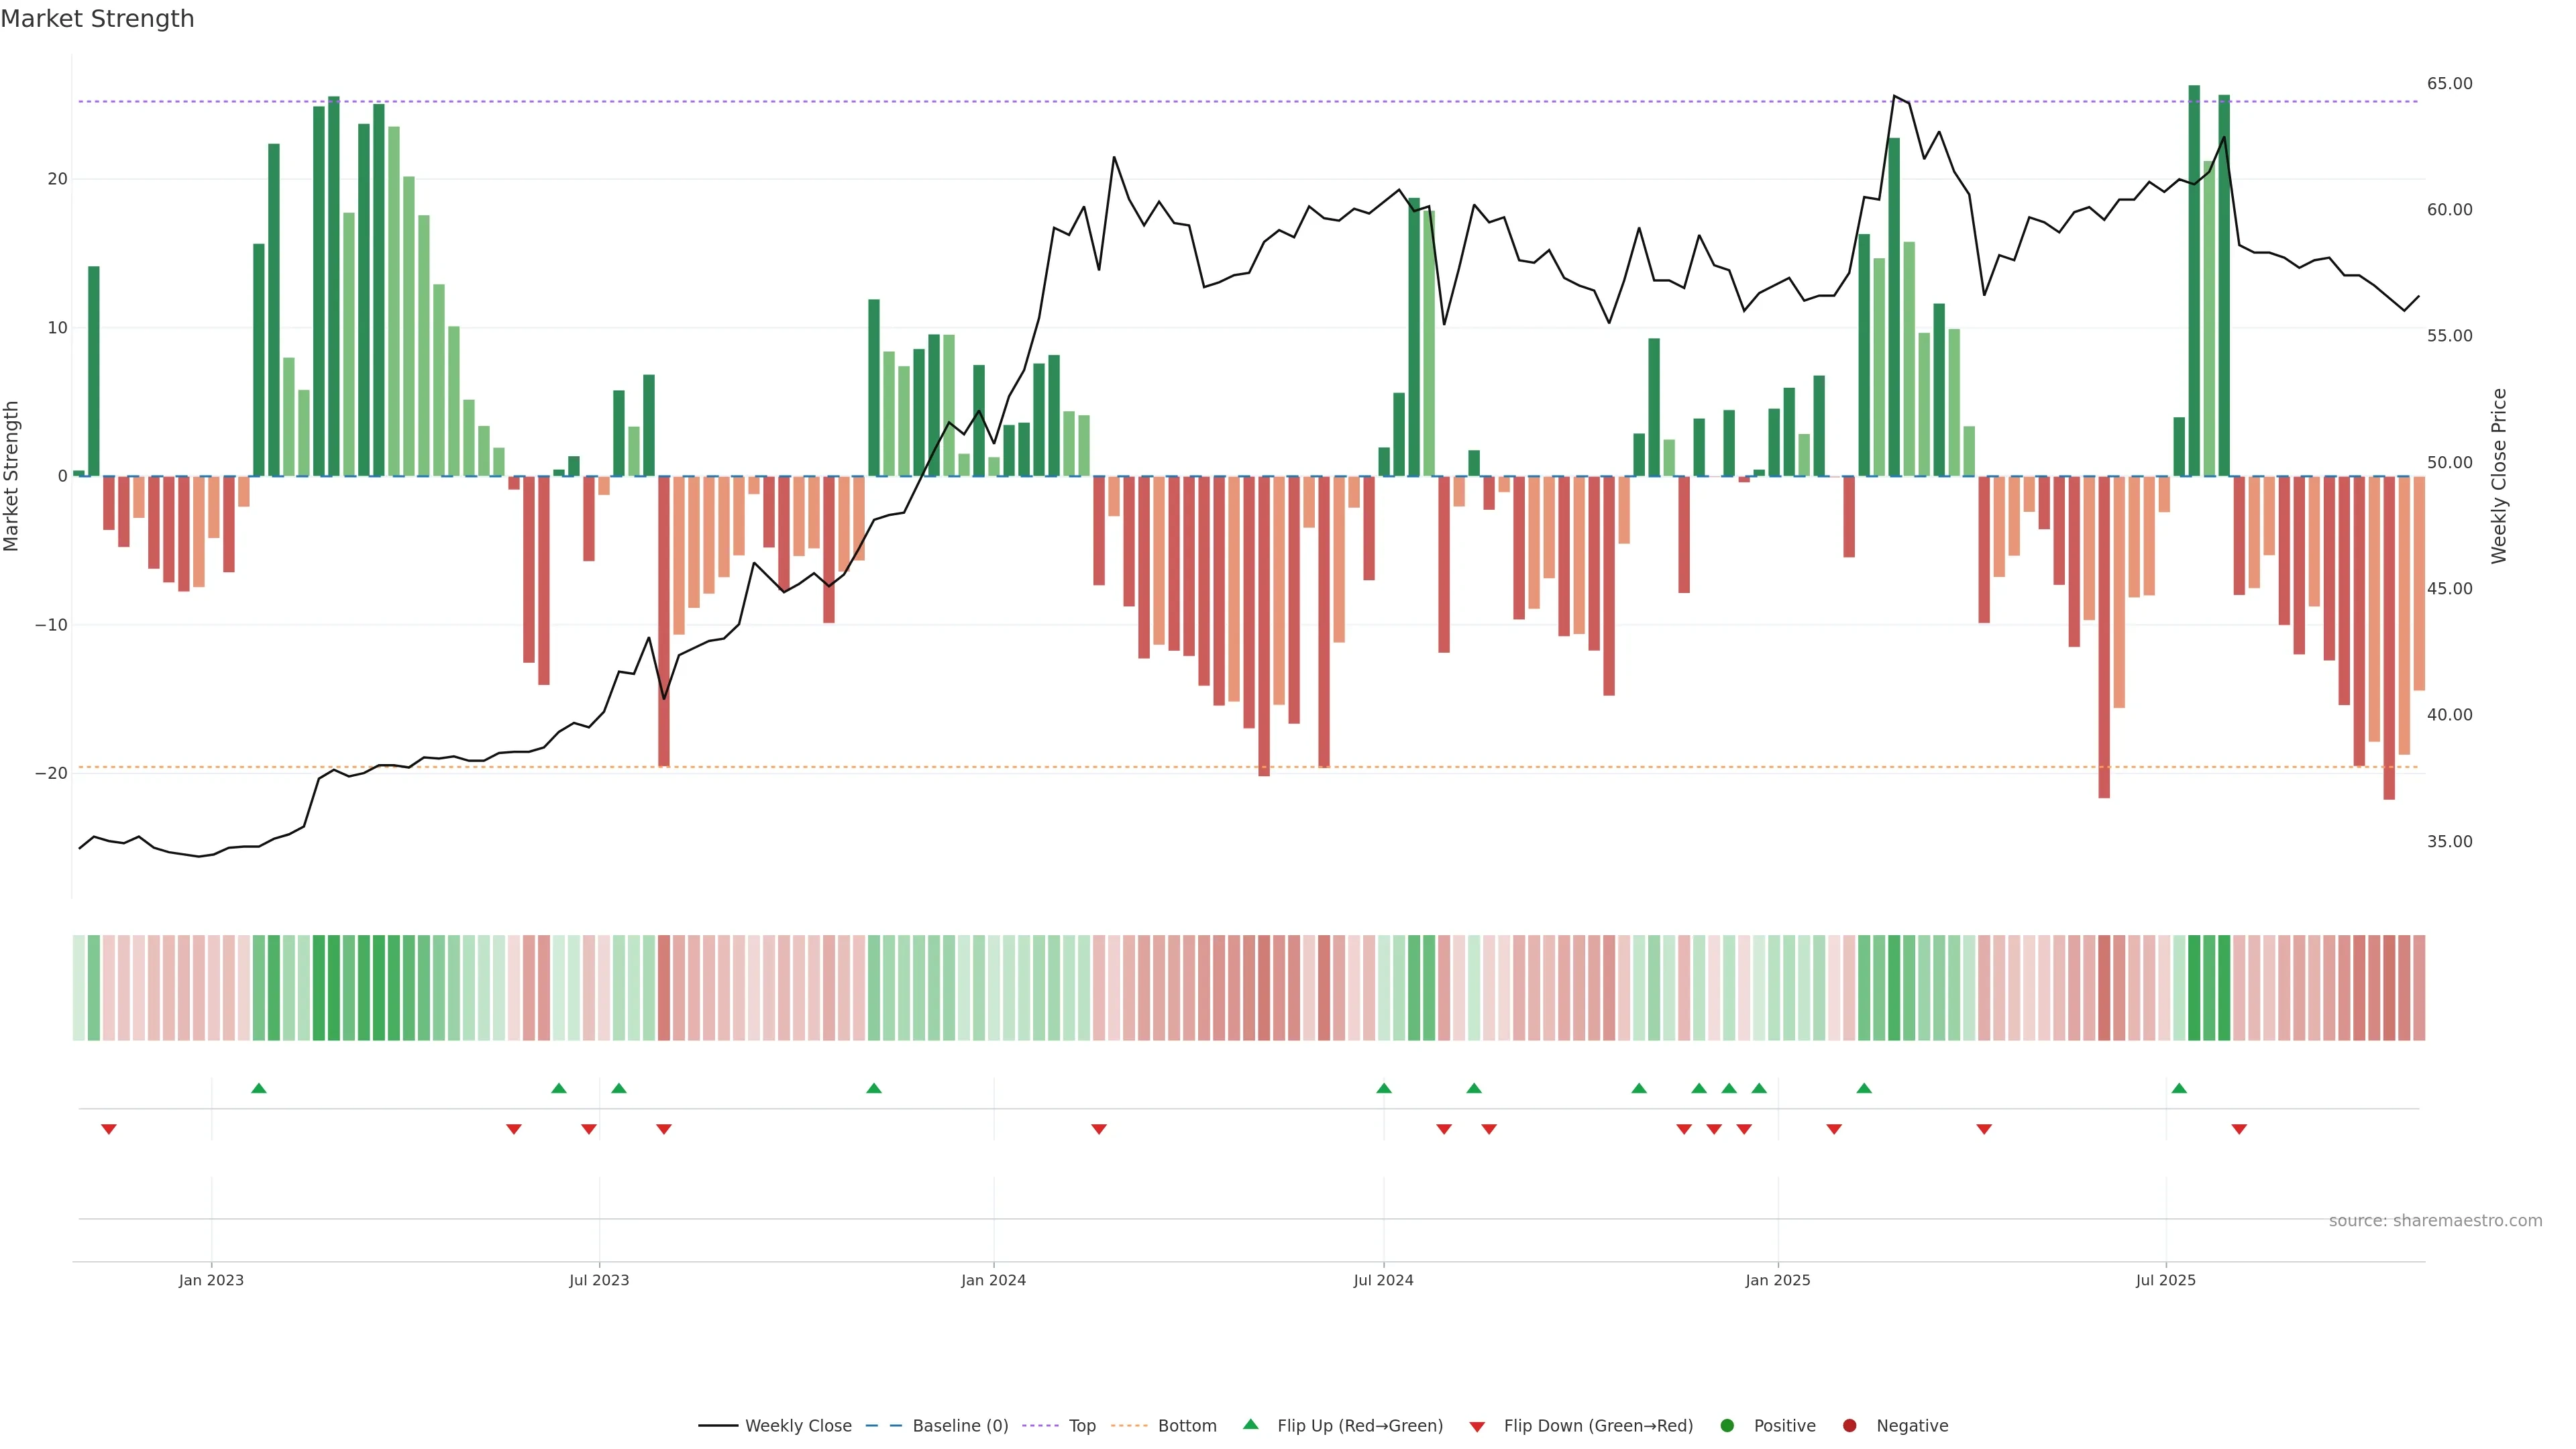Click the leftmost green flip-up triangle marker

coord(259,1088)
